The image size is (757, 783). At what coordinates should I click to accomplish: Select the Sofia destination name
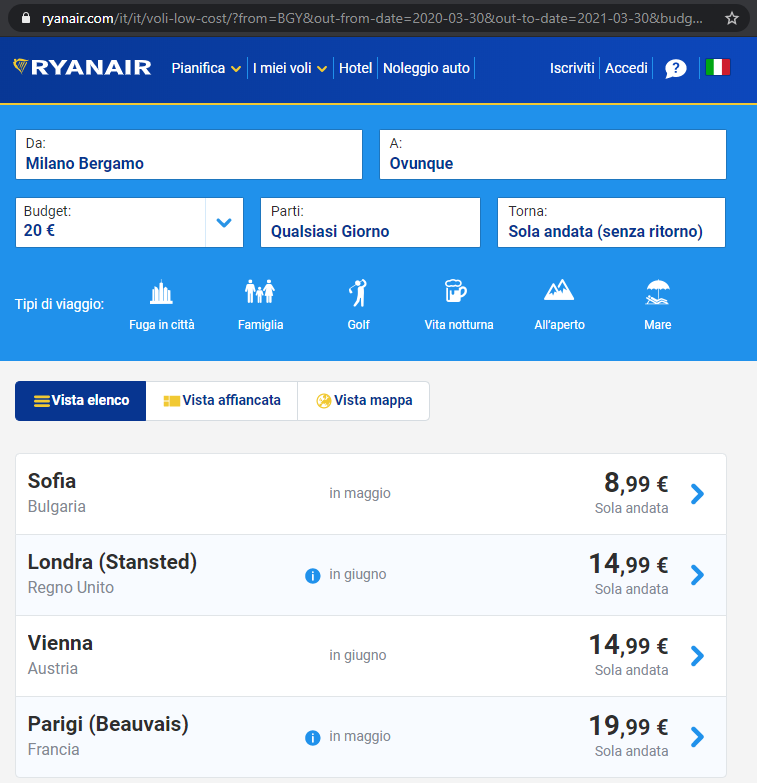click(x=52, y=481)
